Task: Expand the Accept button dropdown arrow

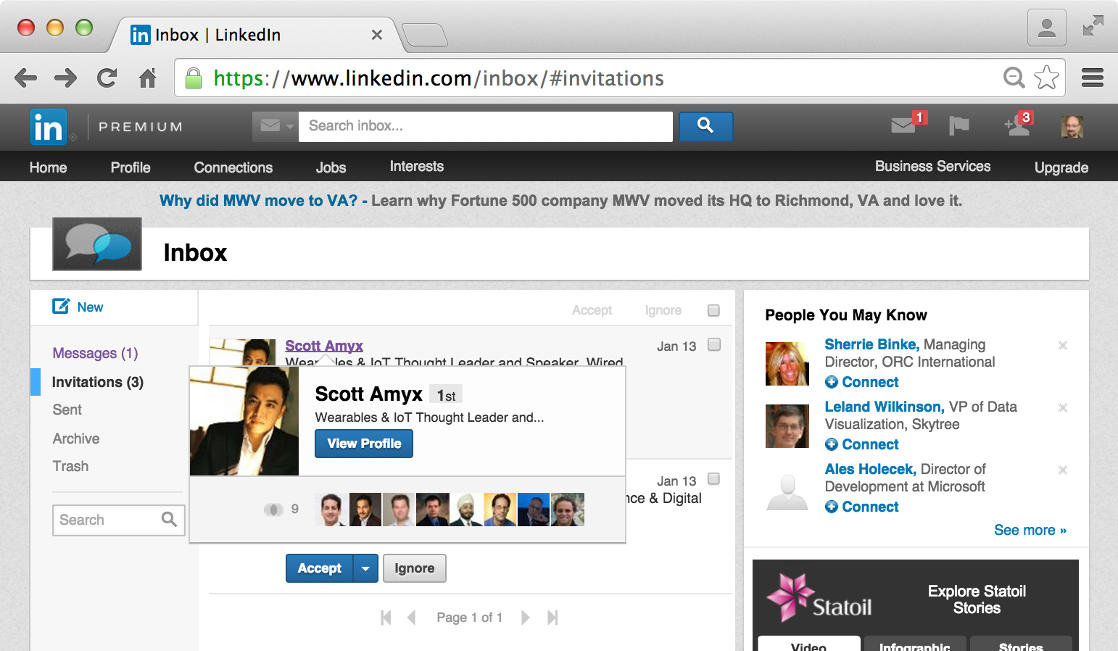Action: click(x=365, y=568)
